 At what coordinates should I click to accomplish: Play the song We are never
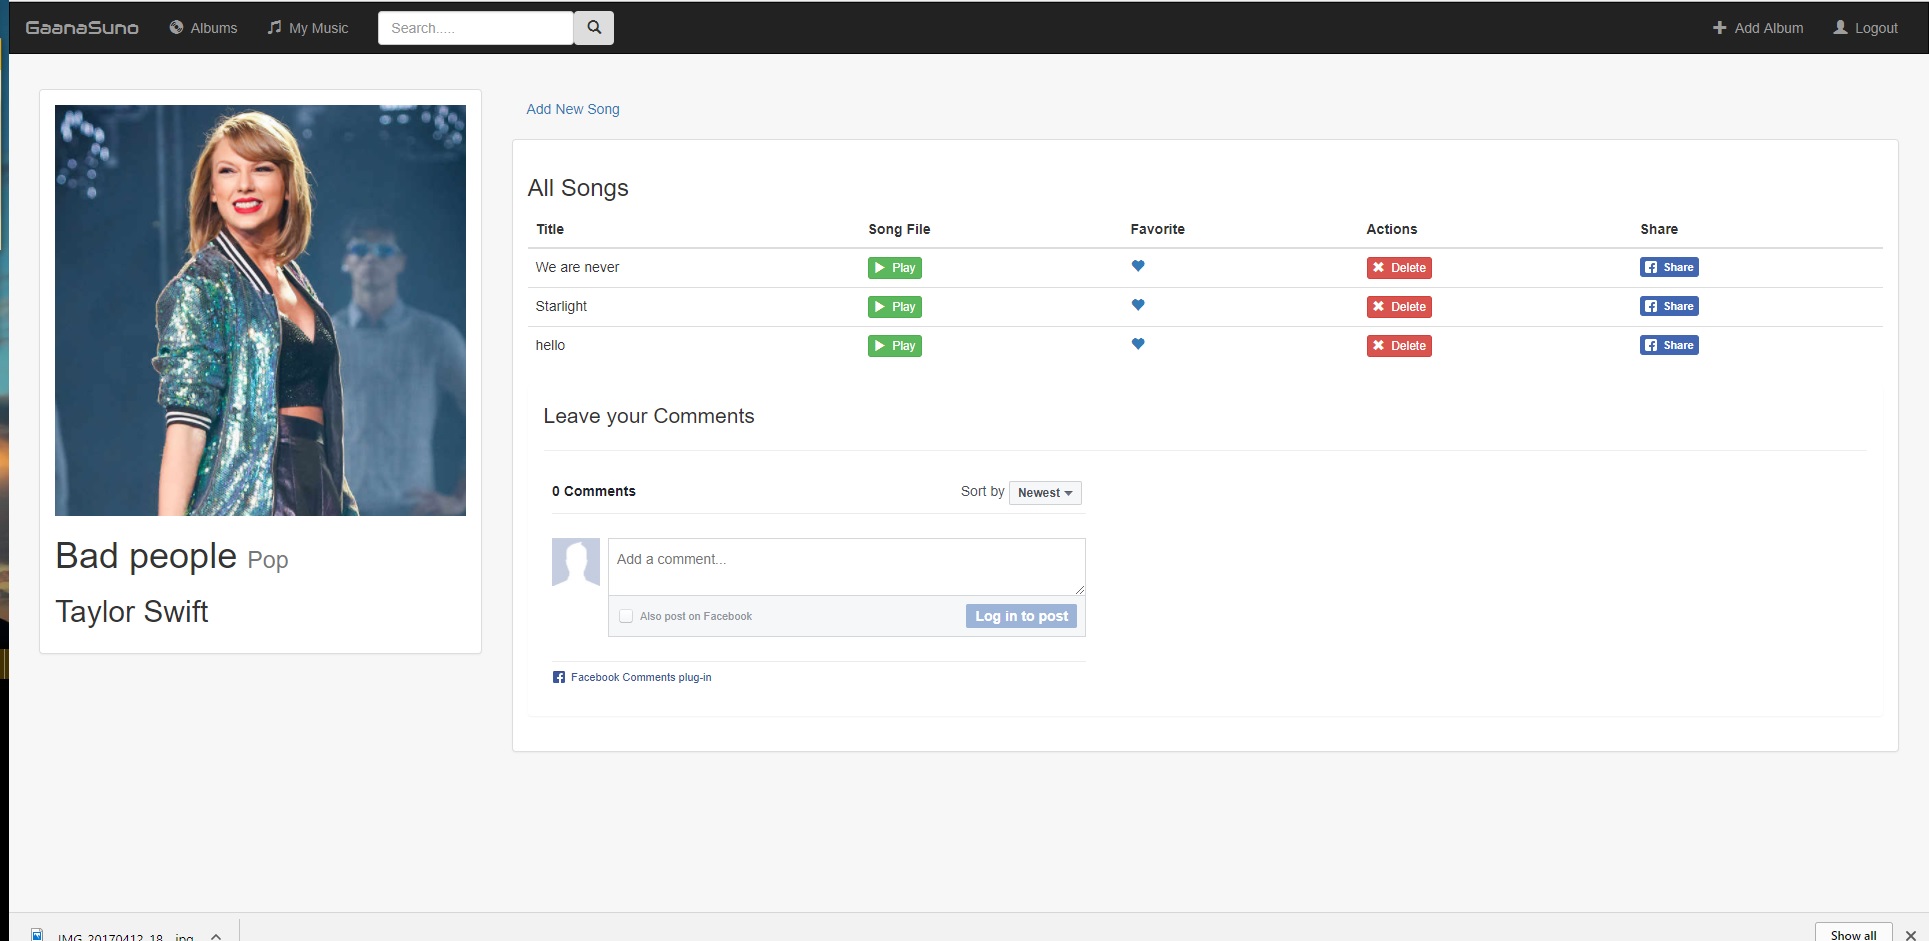895,268
